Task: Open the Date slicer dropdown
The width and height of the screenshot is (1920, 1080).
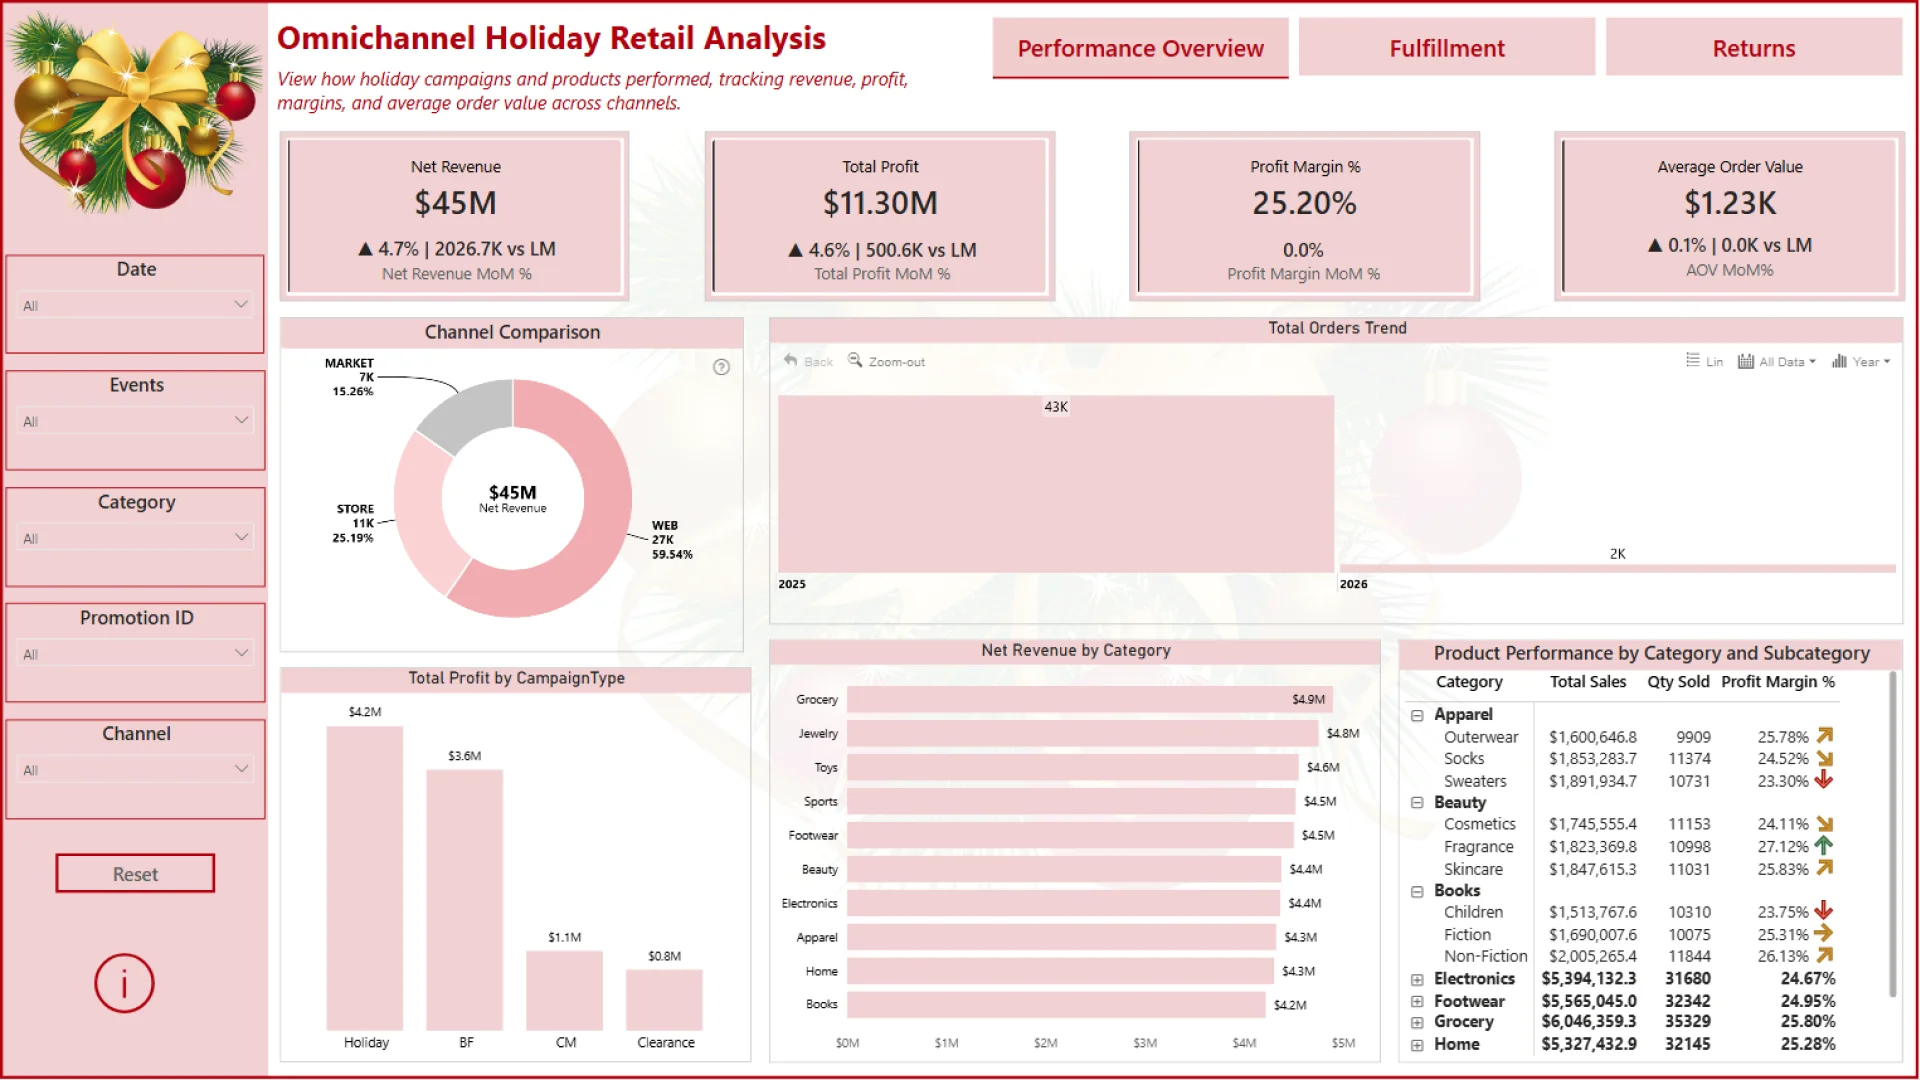Action: [x=241, y=304]
